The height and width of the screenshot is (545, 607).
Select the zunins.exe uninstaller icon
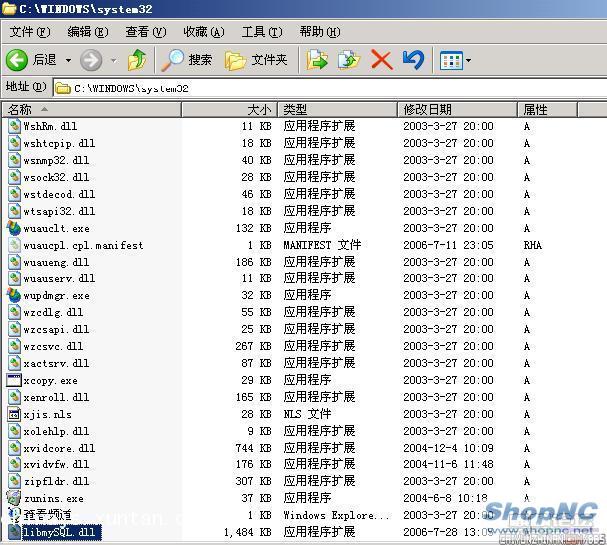(14, 499)
